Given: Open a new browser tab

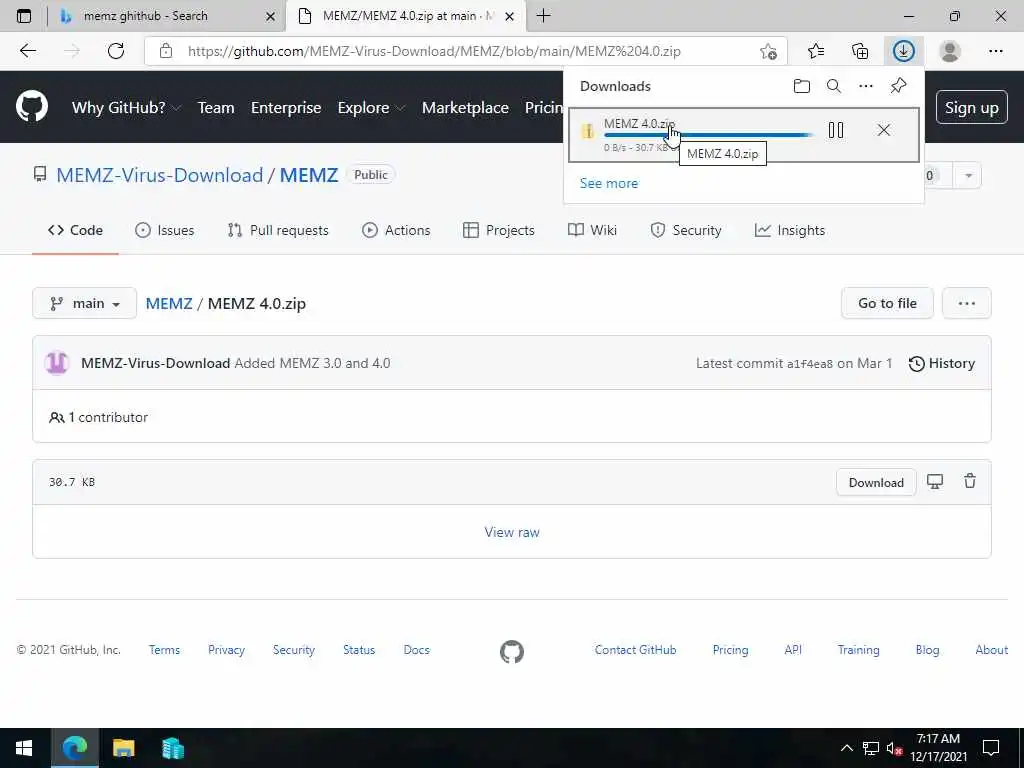Looking at the screenshot, I should click(x=543, y=16).
